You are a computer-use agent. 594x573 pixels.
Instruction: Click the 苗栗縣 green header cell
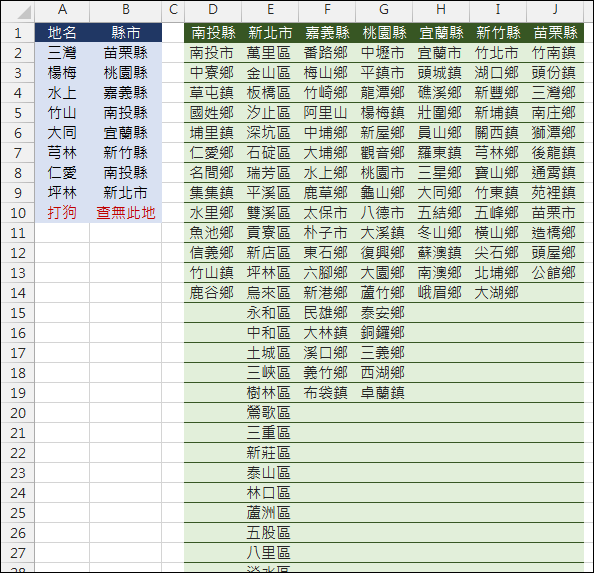click(555, 33)
